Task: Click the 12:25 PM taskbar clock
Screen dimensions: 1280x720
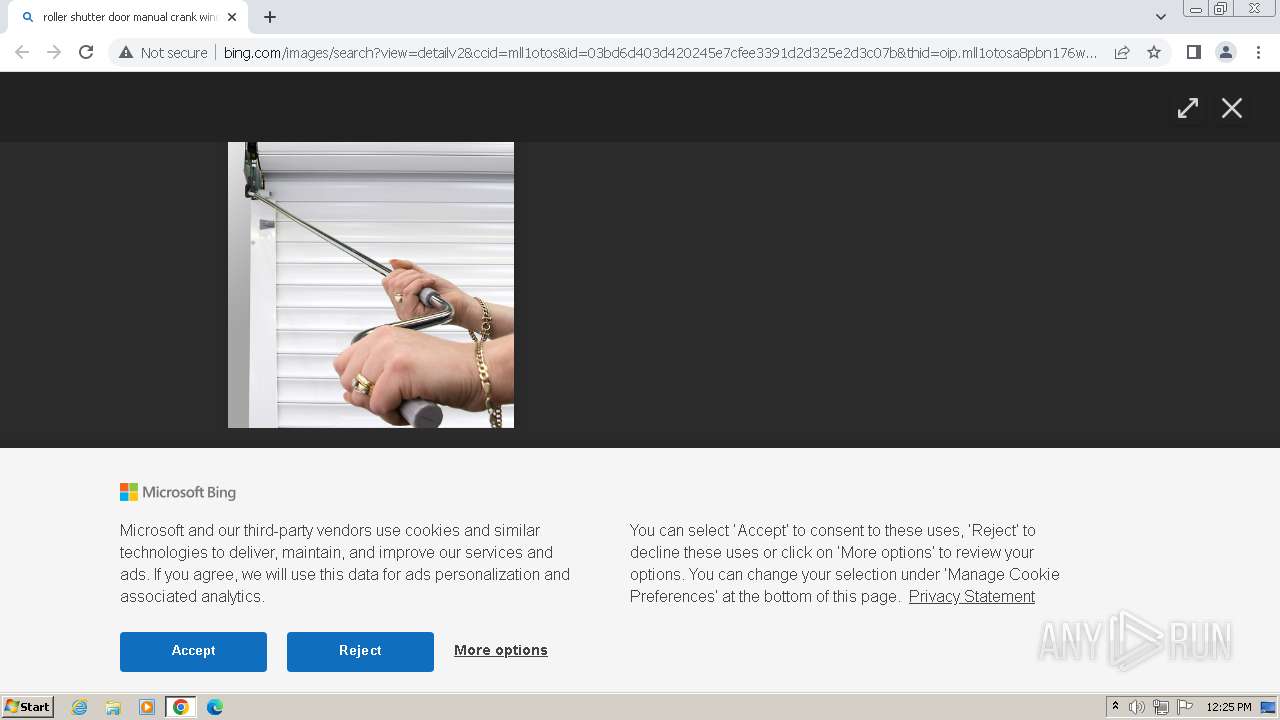Action: 1229,707
